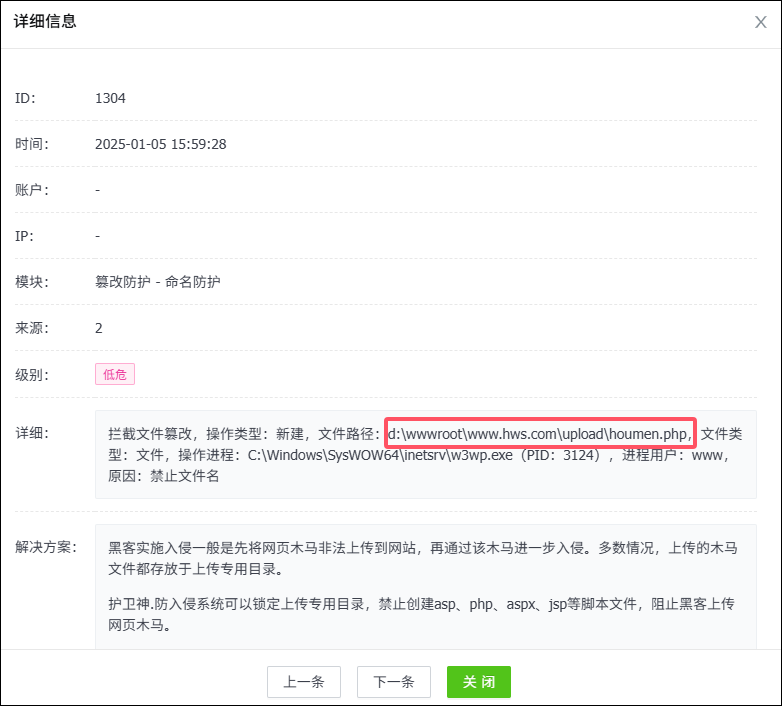Click the IP label
The image size is (782, 706).
[x=24, y=236]
